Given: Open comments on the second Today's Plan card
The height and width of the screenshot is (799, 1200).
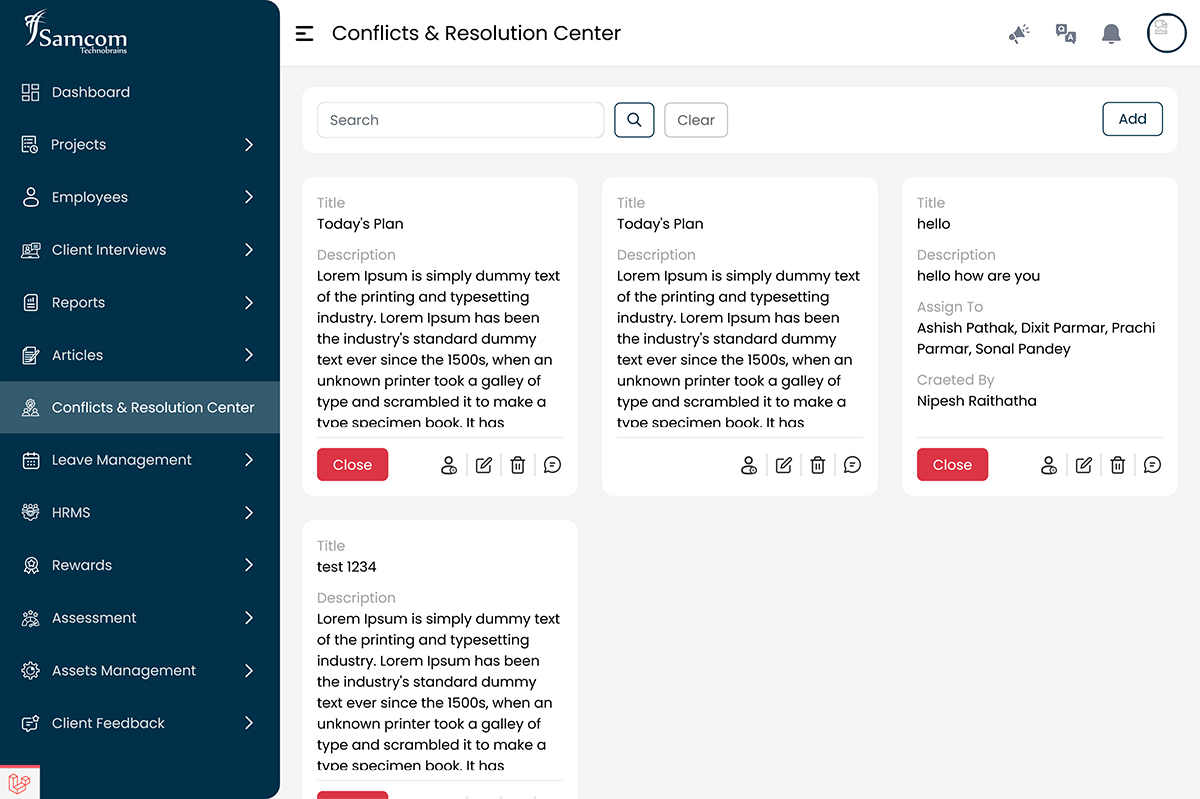Looking at the screenshot, I should 852,465.
